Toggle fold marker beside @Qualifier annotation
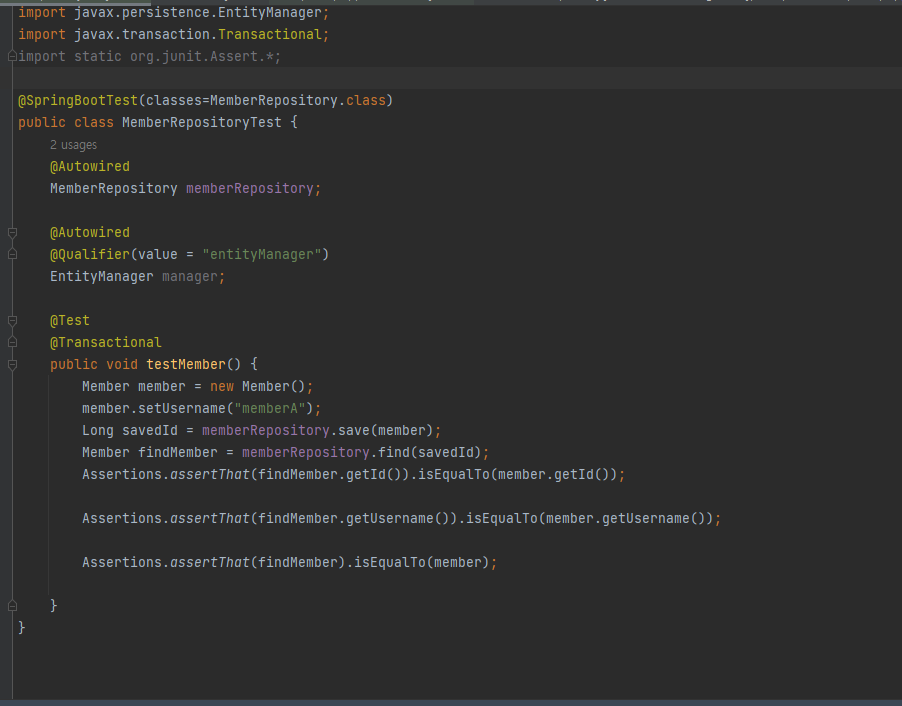 point(12,254)
